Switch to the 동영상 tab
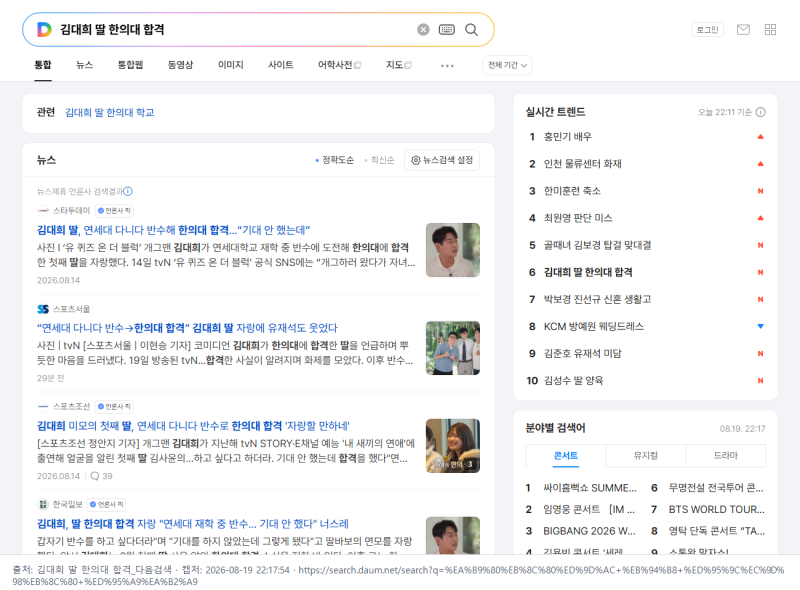800x590 pixels. coord(181,65)
